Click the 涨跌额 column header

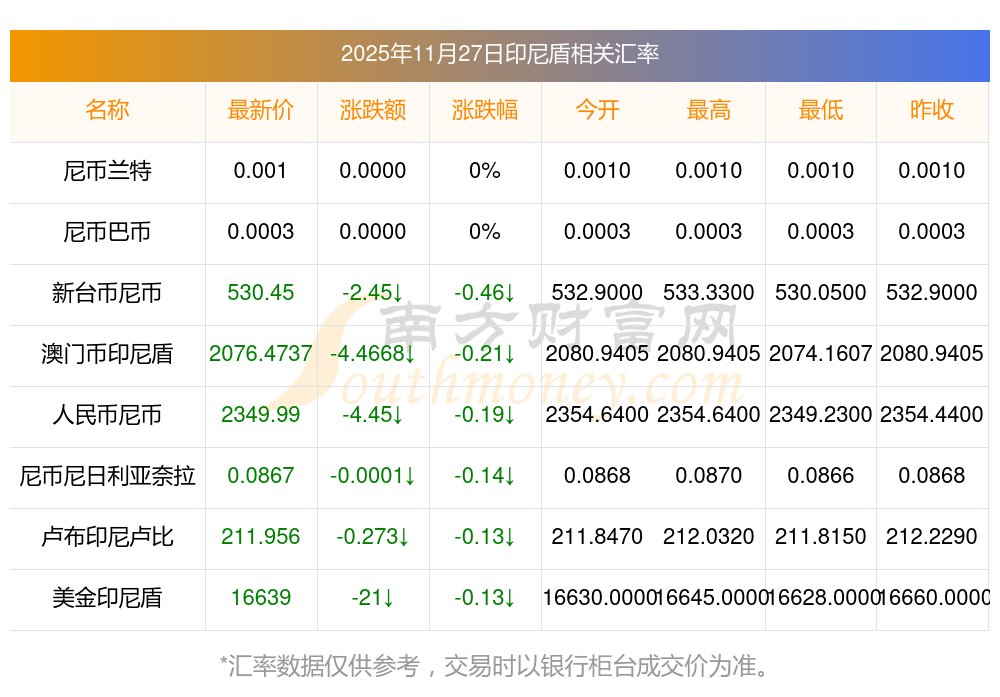tap(373, 110)
